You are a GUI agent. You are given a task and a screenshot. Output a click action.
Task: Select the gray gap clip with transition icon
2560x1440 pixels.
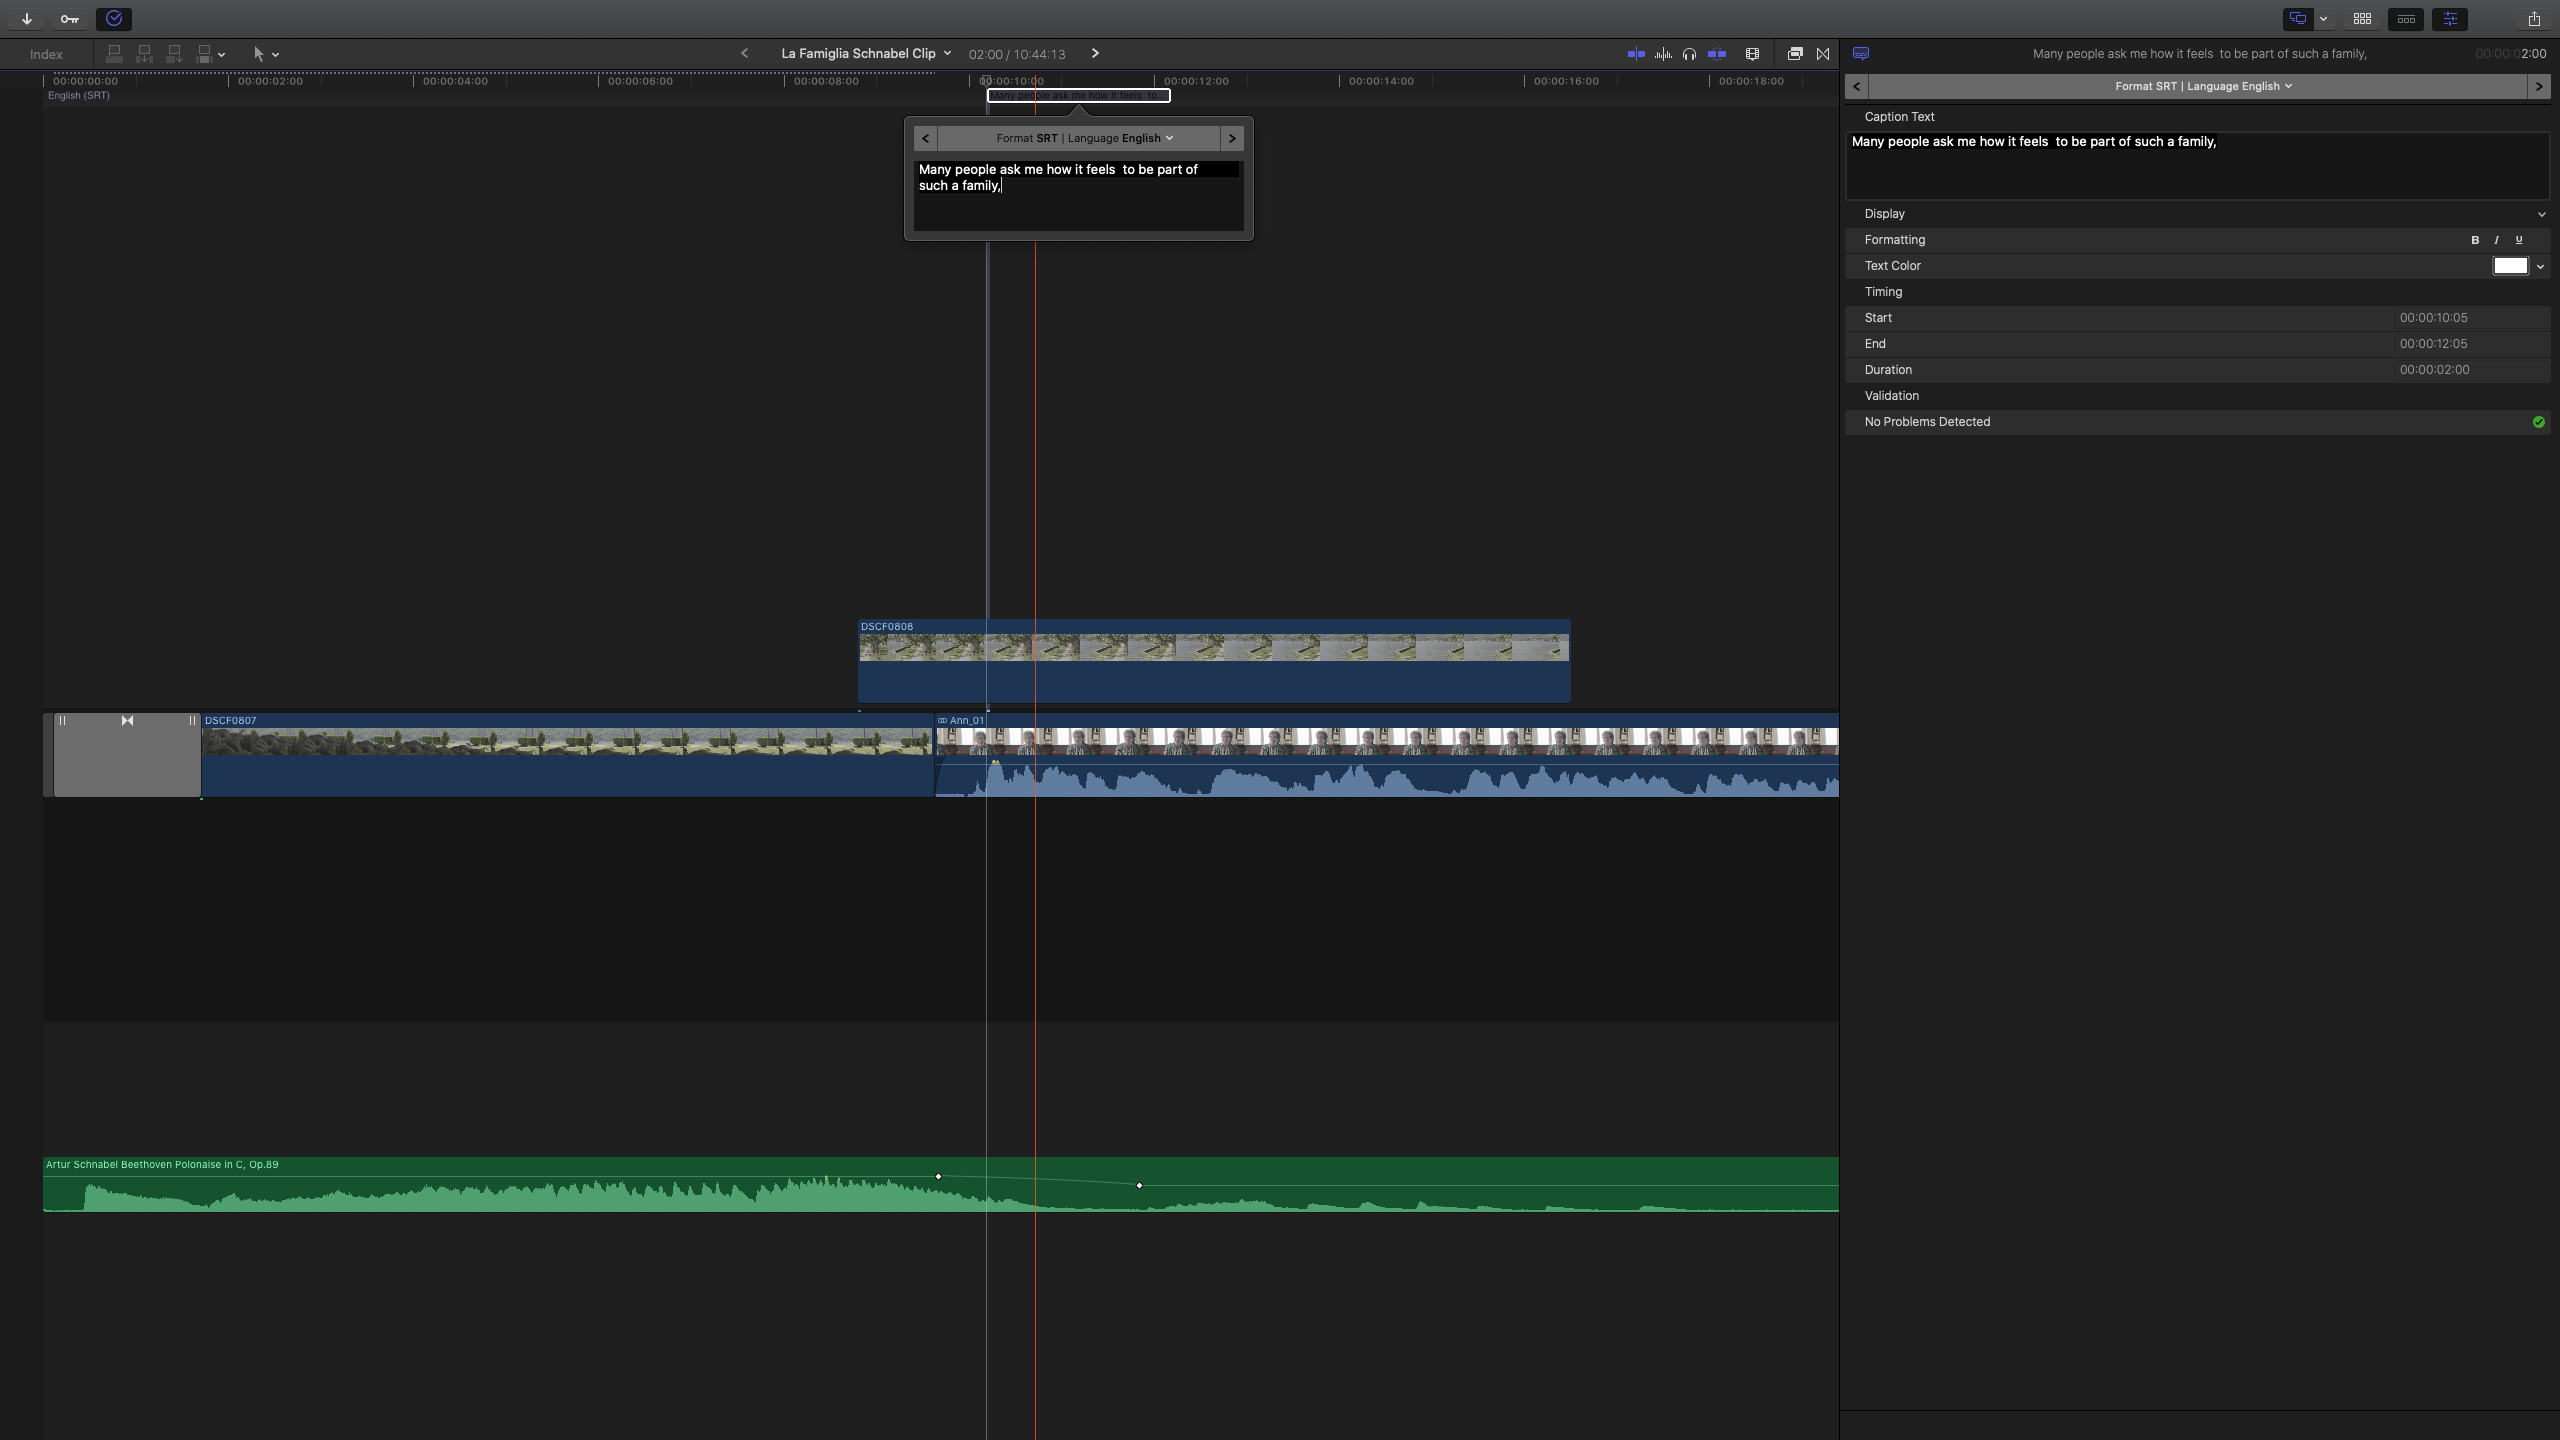click(127, 755)
